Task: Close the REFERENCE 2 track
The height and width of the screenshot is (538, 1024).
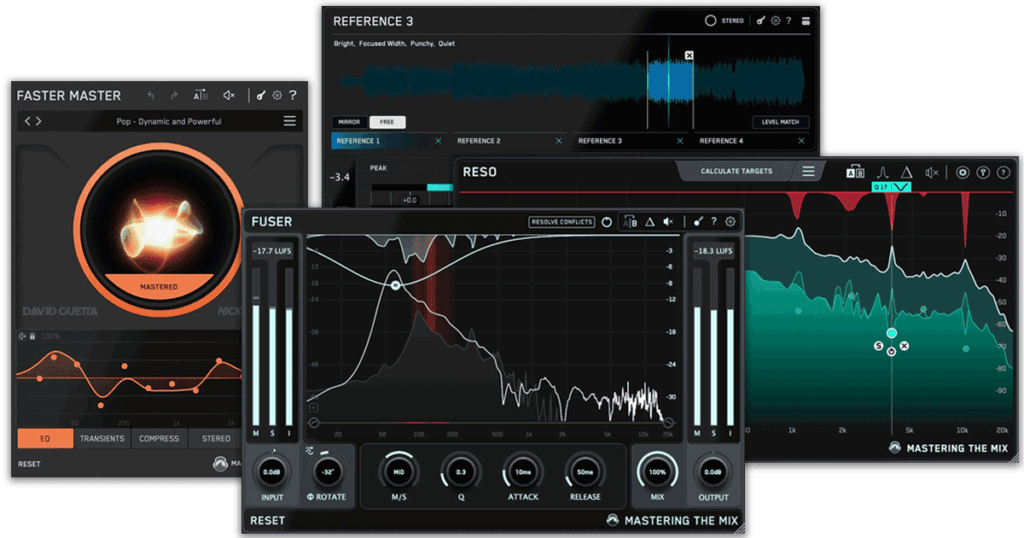Action: click(559, 141)
